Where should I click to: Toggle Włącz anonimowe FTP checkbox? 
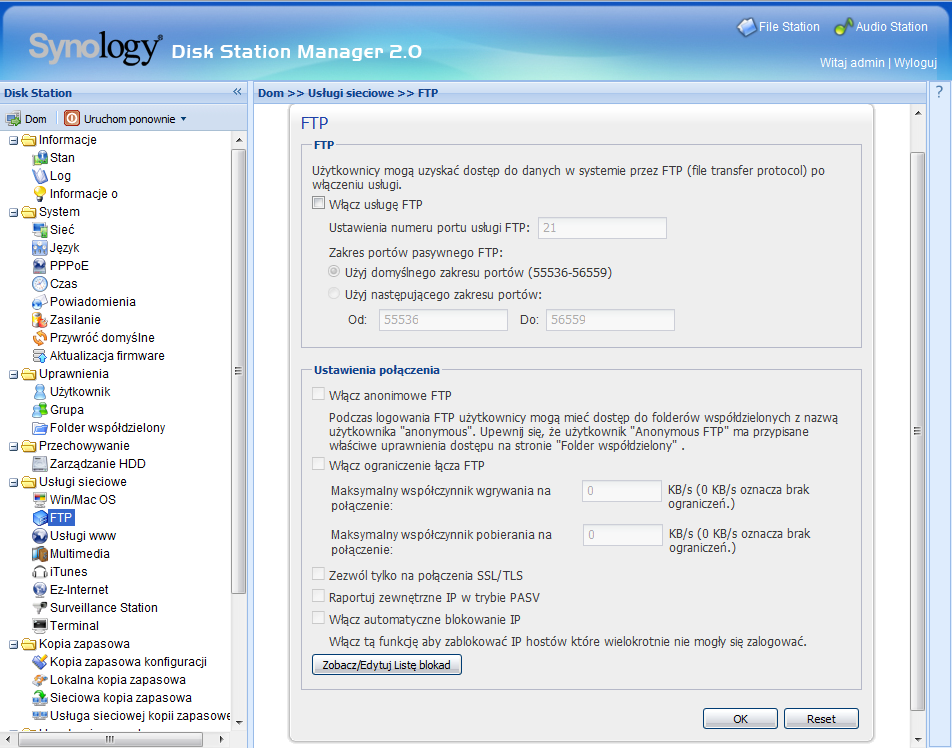[x=319, y=394]
